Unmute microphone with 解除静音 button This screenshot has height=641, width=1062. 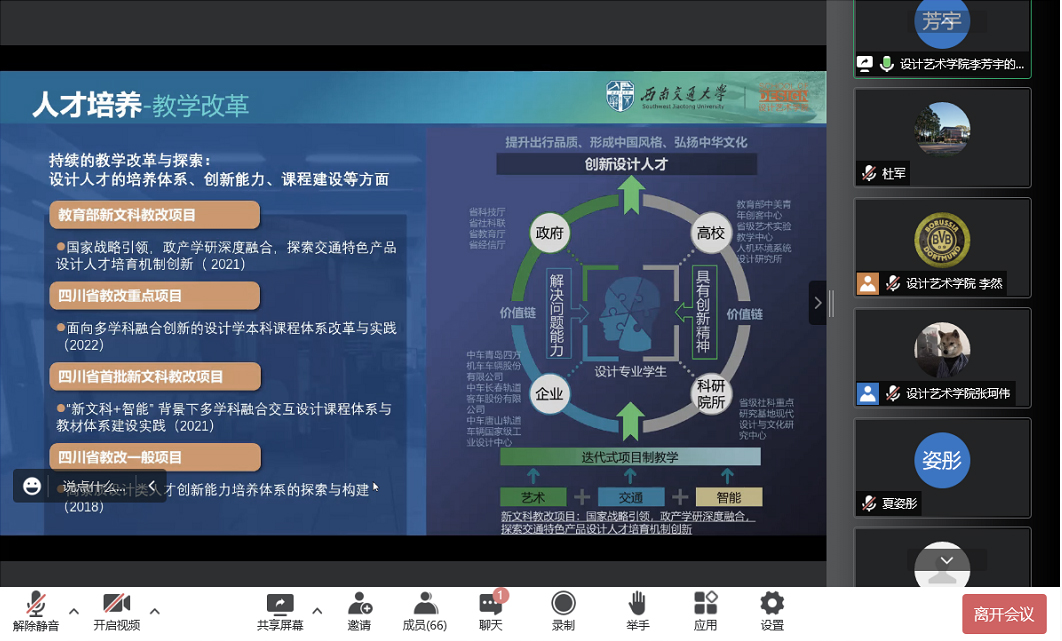(x=36, y=611)
